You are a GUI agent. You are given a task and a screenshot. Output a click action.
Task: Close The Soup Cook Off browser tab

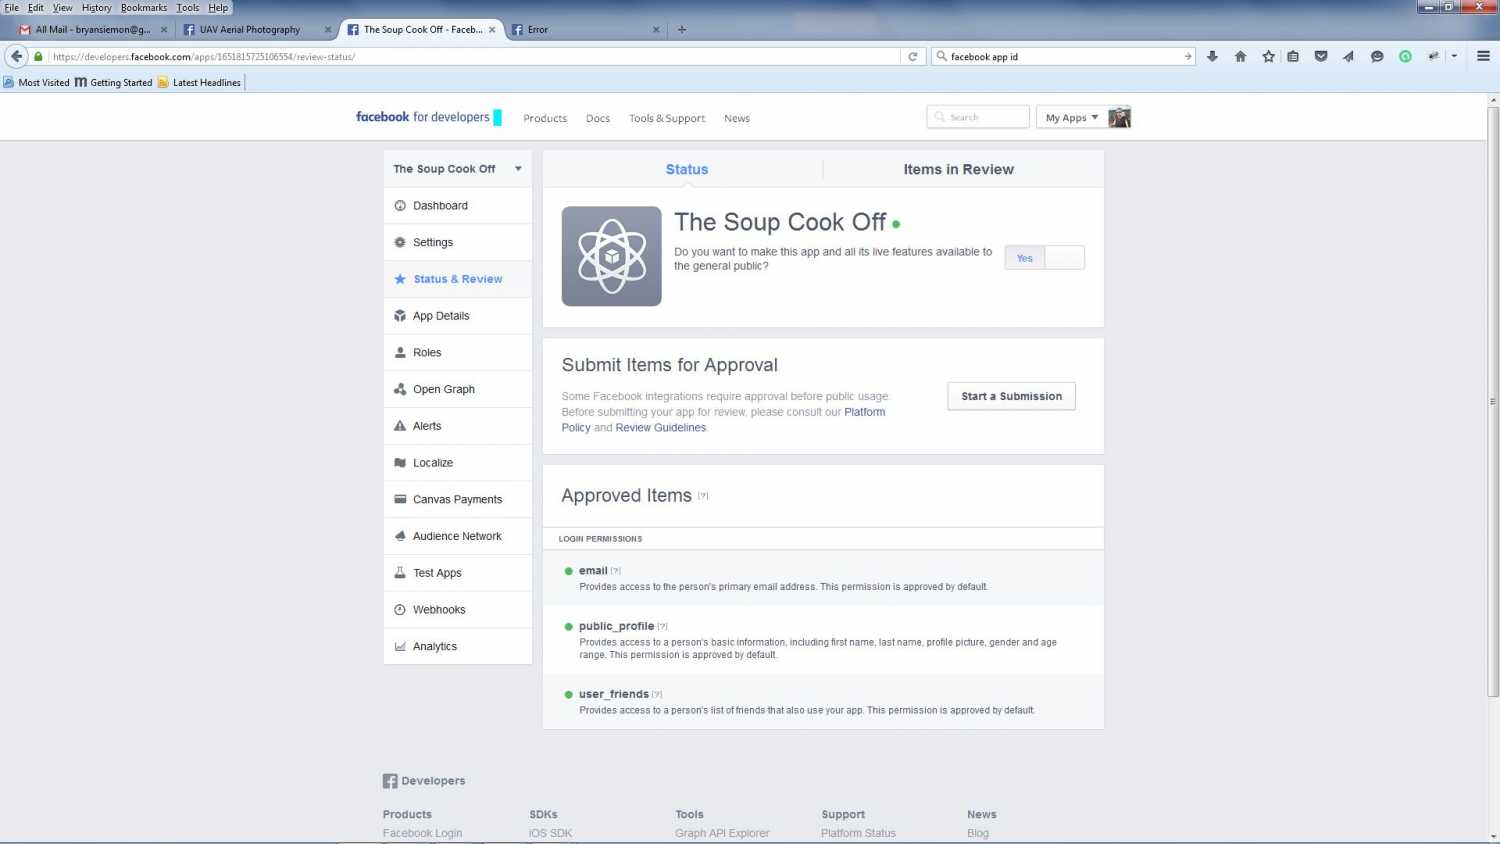(491, 30)
